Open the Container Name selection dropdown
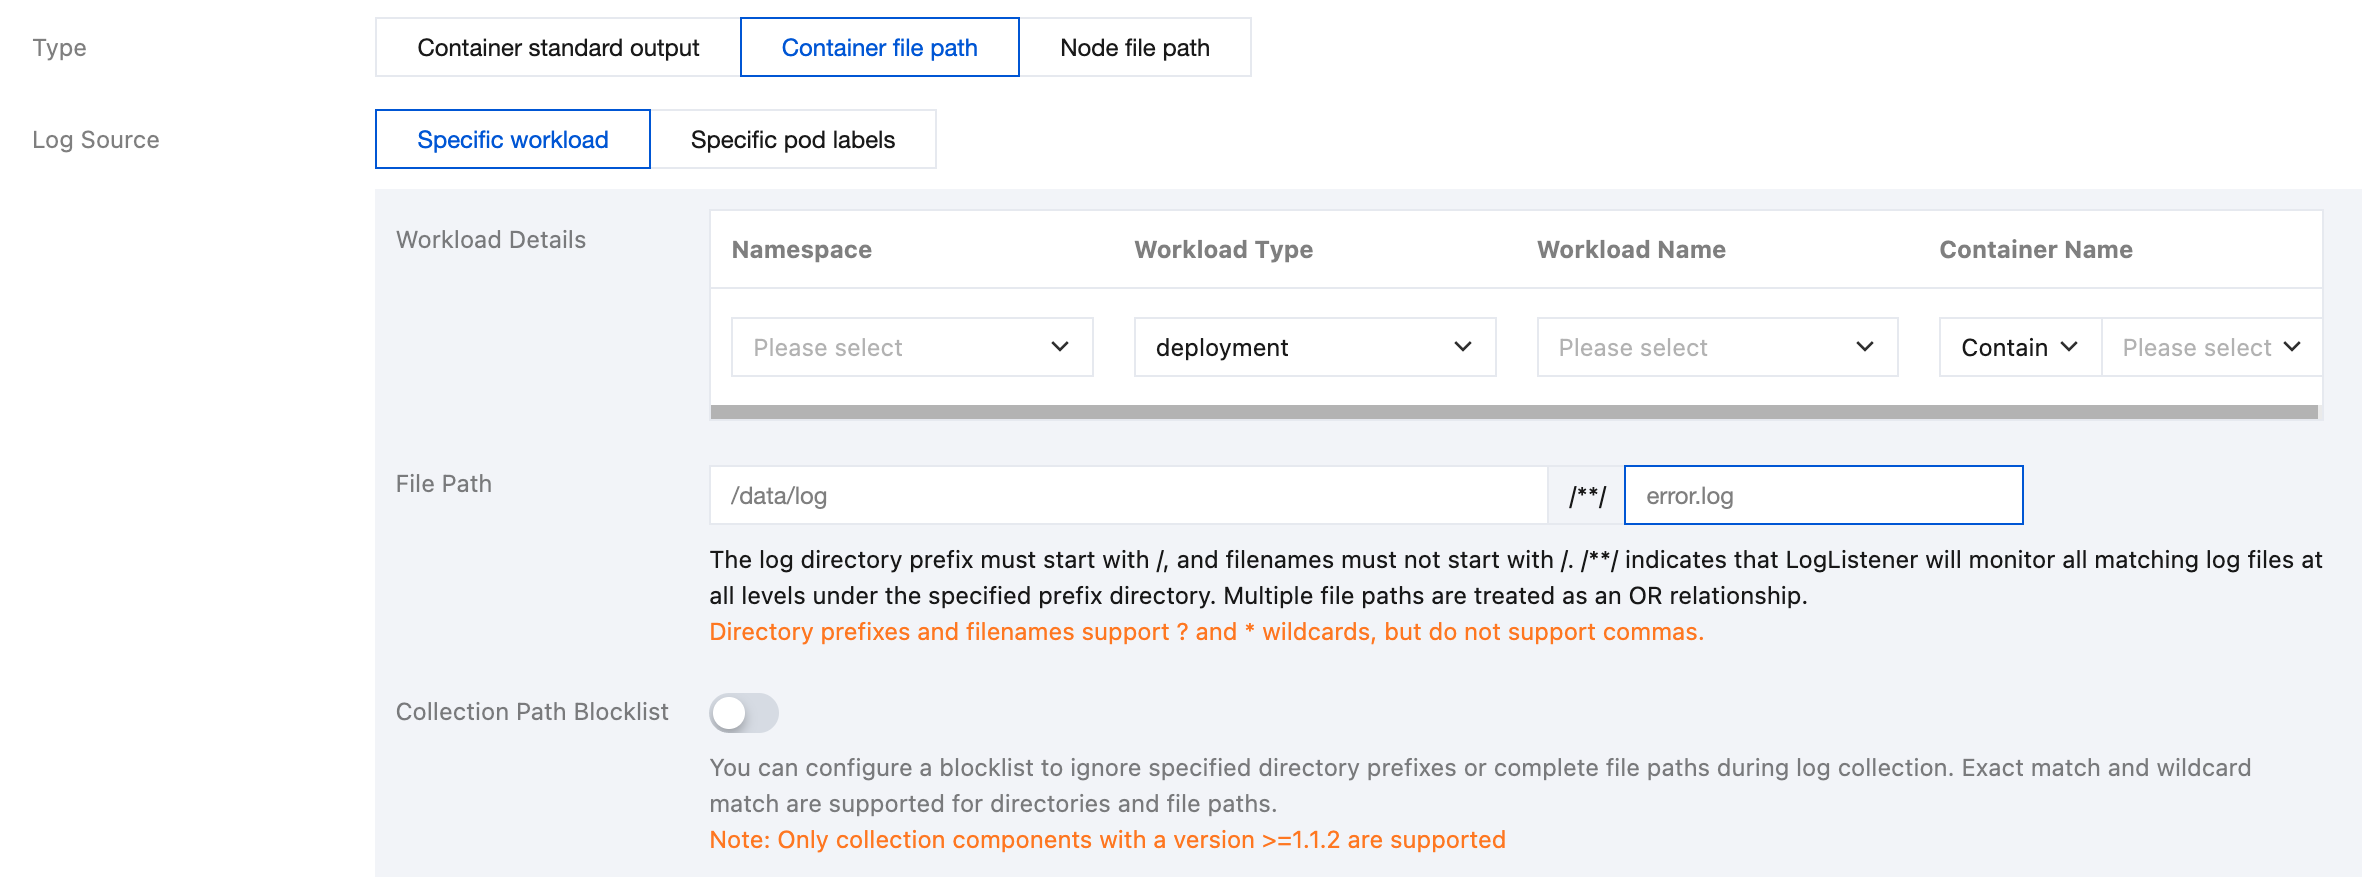 [x=2210, y=347]
